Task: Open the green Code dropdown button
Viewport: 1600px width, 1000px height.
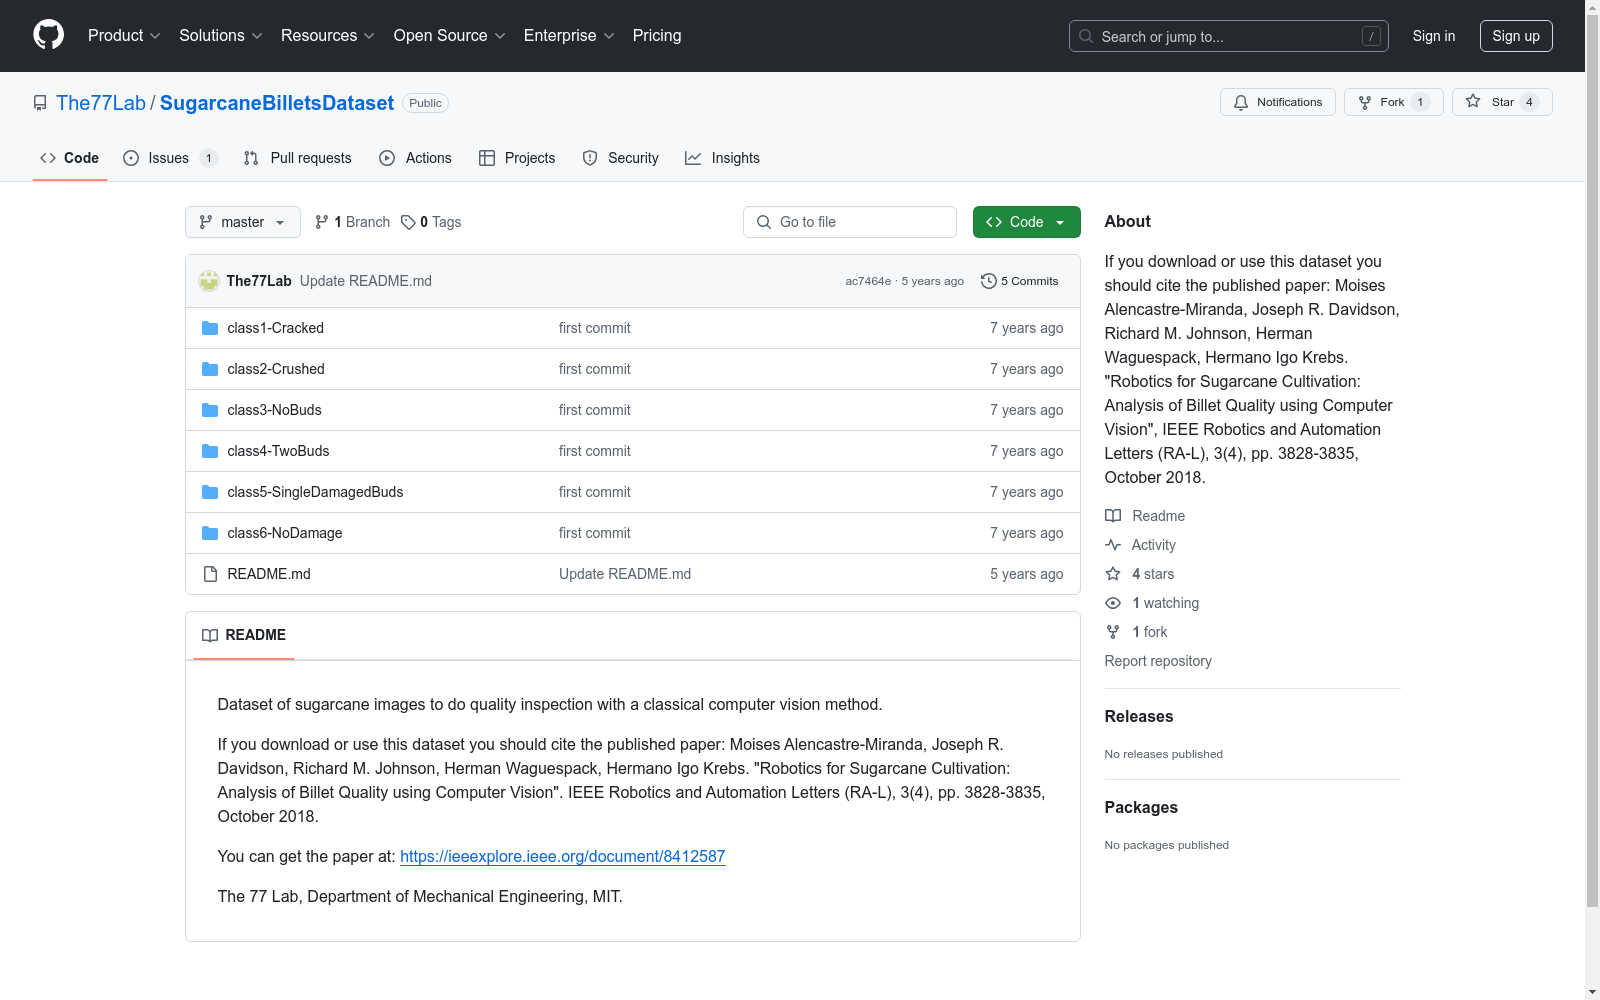Action: pos(1026,222)
